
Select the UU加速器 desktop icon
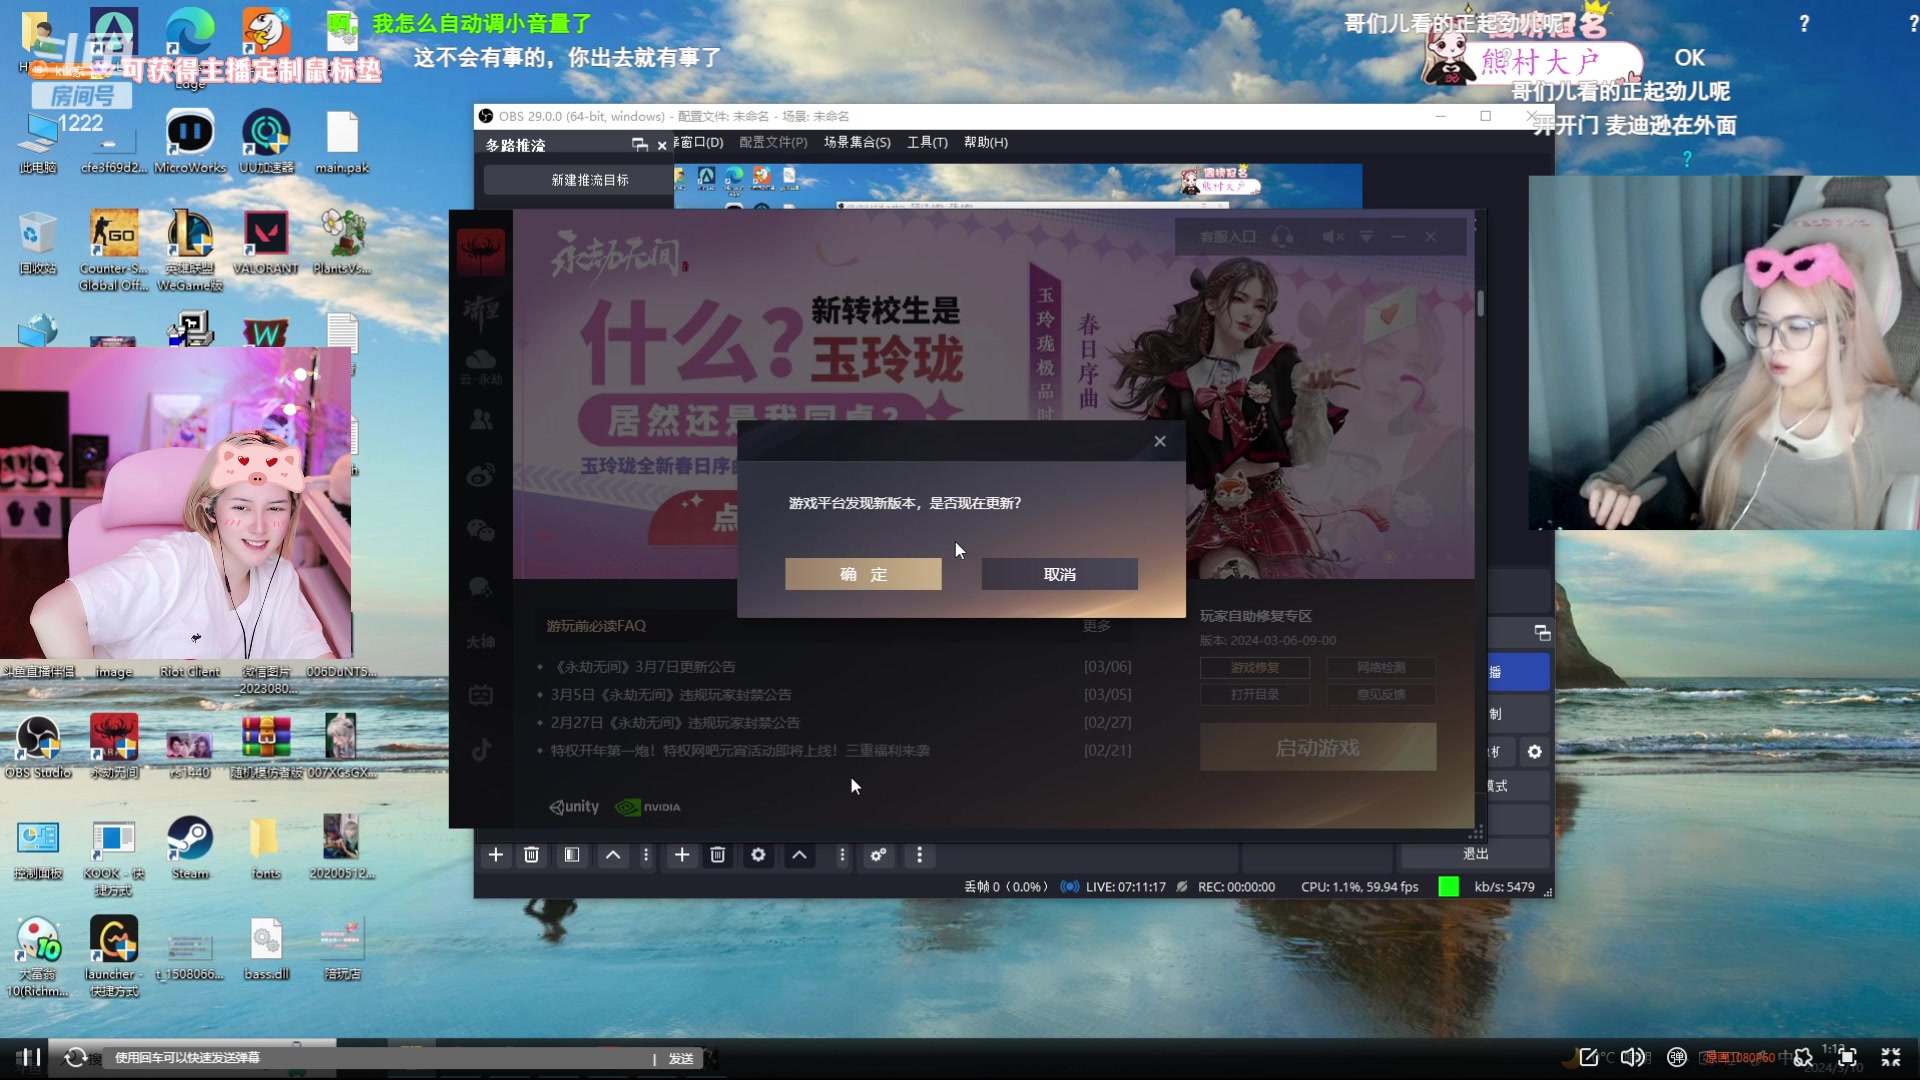266,142
